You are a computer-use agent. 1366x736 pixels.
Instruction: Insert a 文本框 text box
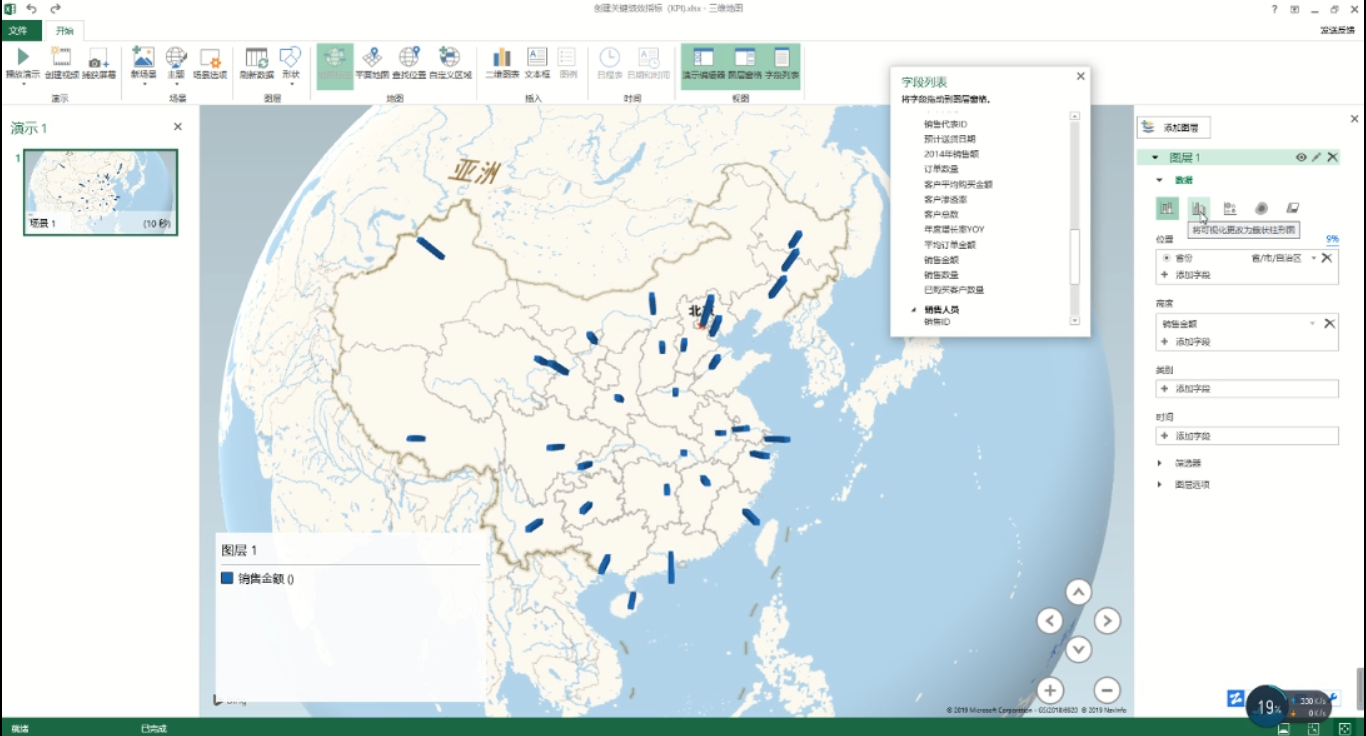(537, 62)
